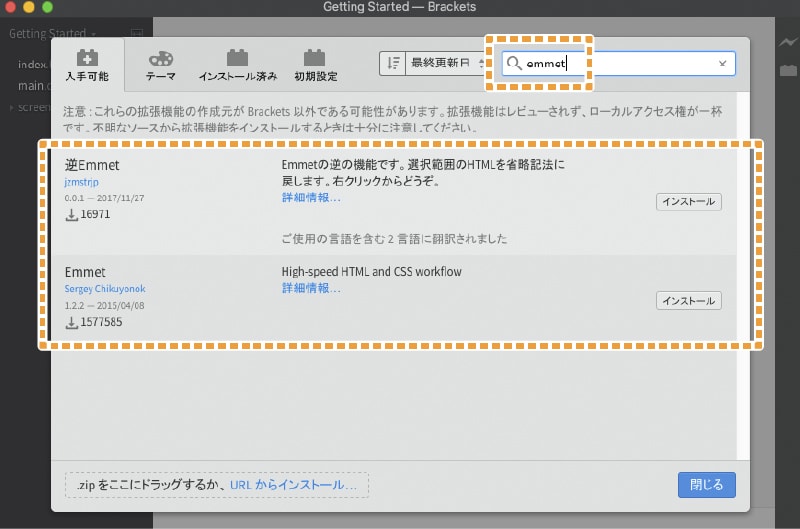
Task: Click version text 0.0.1 — 2017/11/27
Action: [105, 198]
